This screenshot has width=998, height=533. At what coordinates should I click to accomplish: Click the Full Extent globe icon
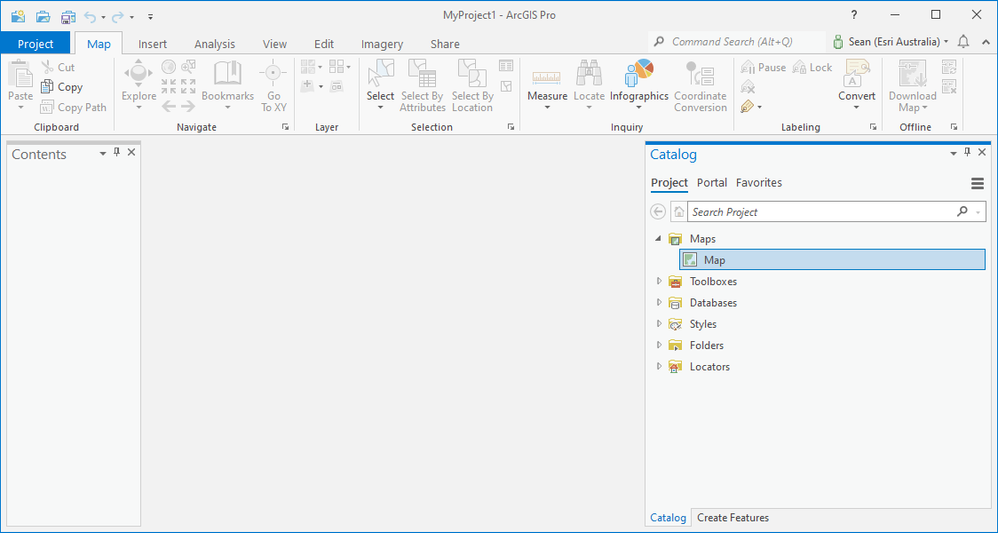[x=168, y=66]
